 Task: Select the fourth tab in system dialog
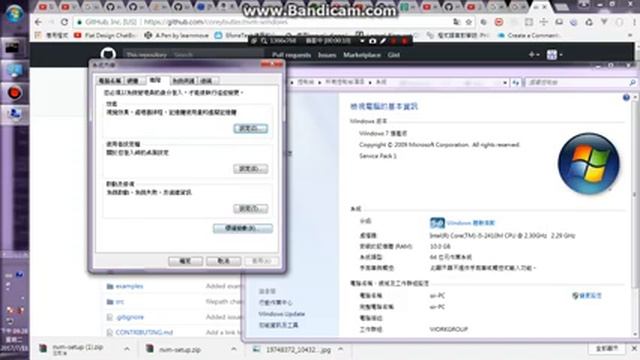pyautogui.click(x=183, y=81)
